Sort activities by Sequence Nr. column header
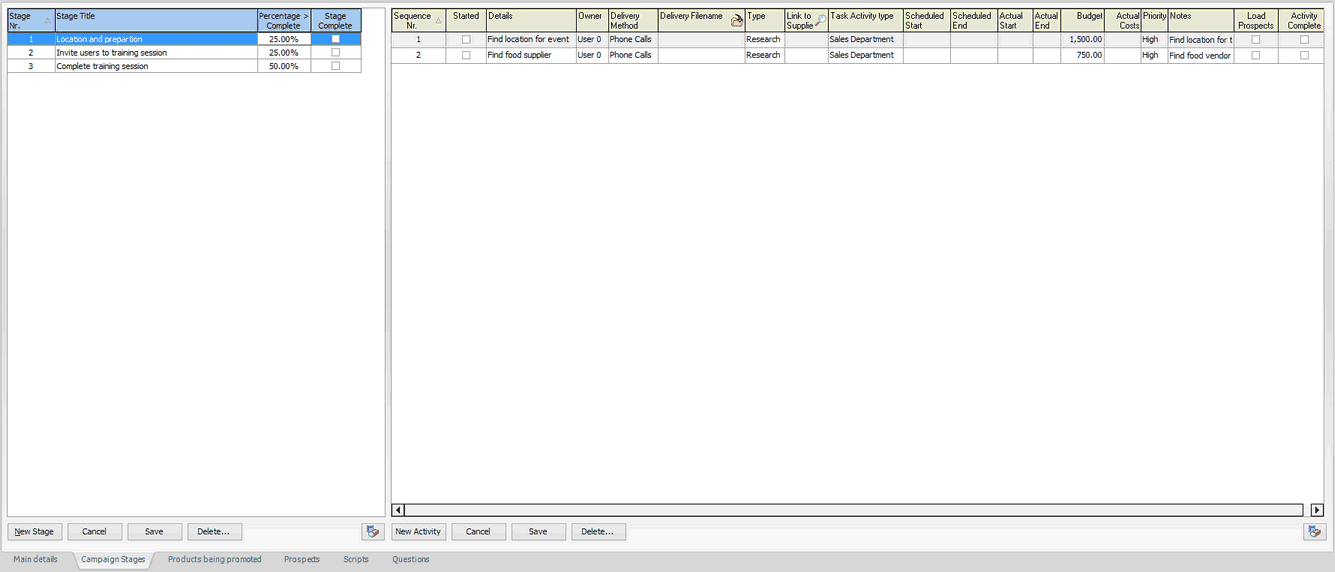The height and width of the screenshot is (572, 1335). point(418,20)
